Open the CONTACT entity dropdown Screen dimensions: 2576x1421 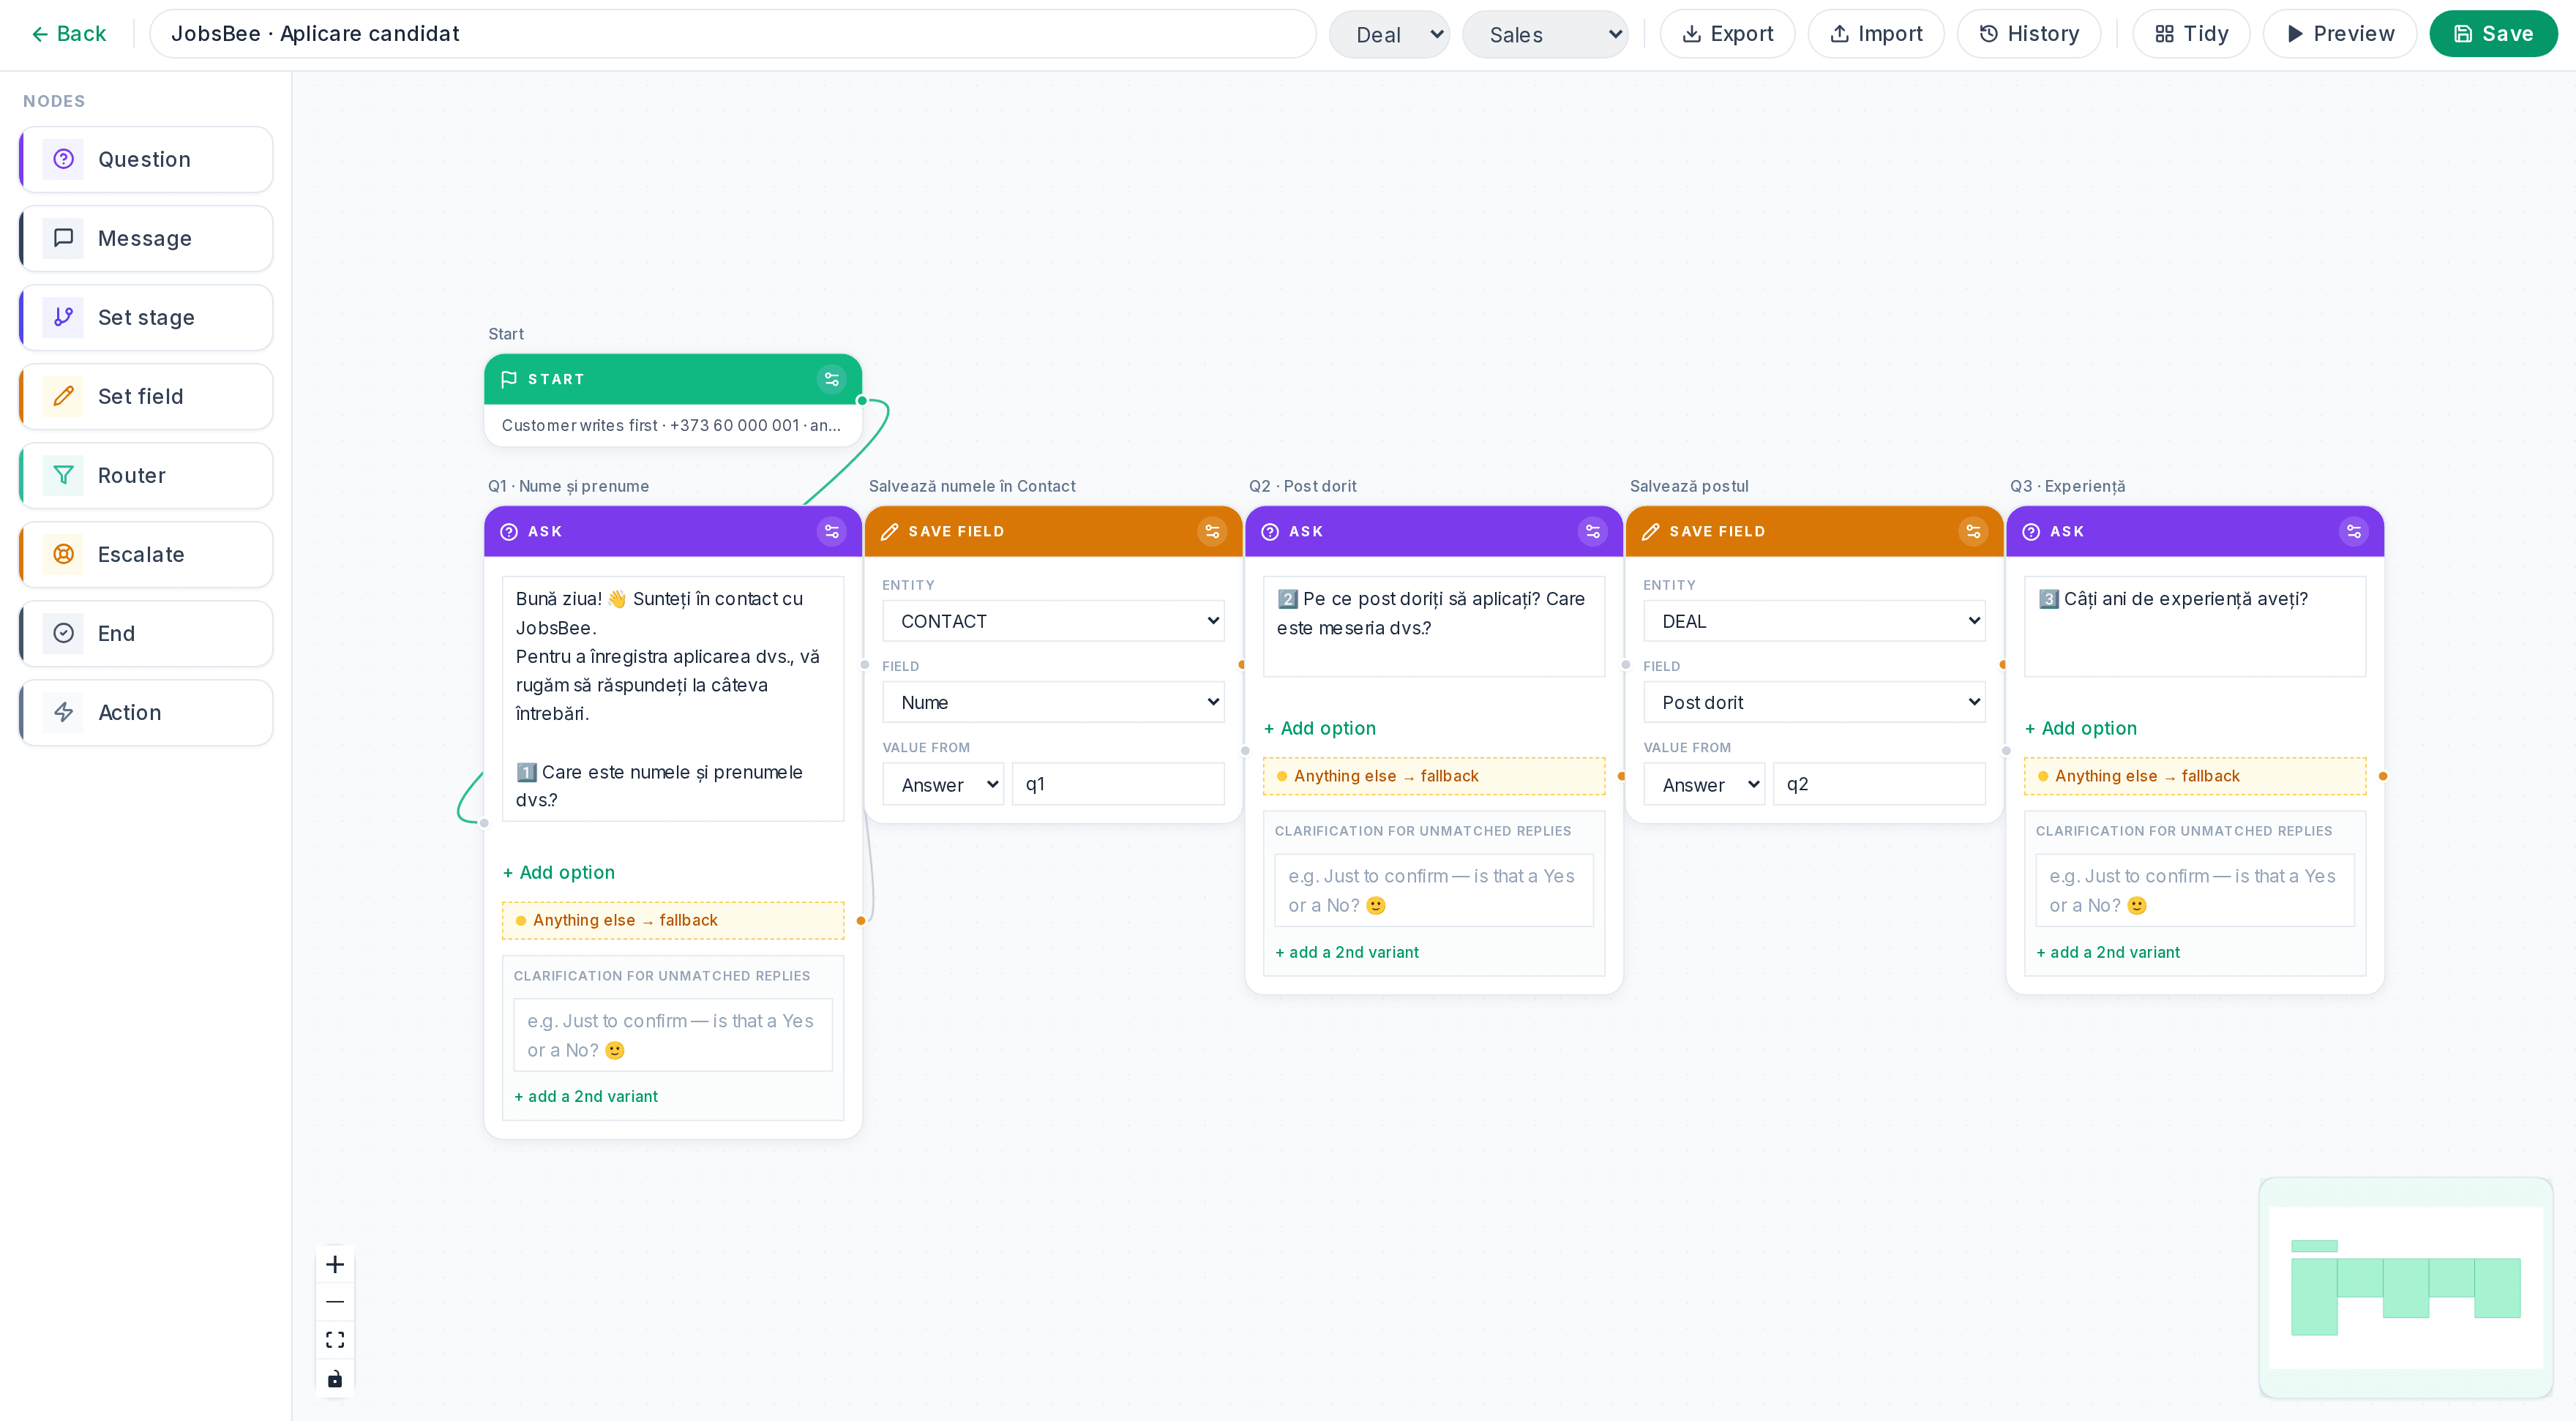[x=1053, y=621]
